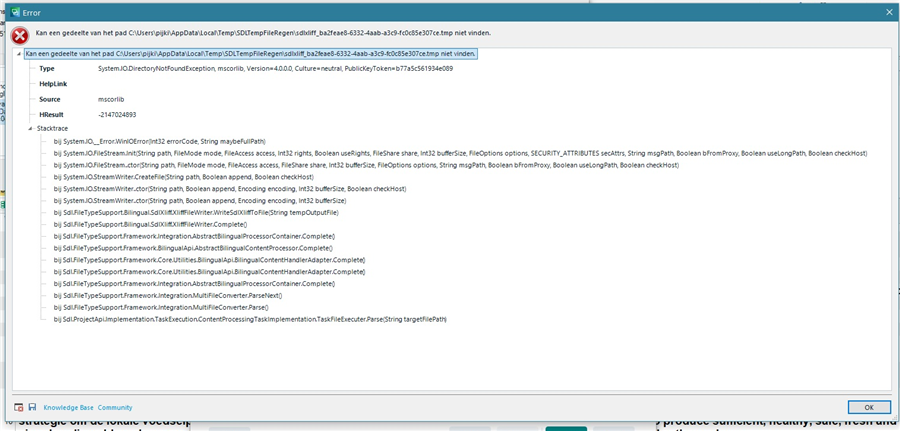Click the OK button
The width and height of the screenshot is (900, 431).
(x=868, y=407)
